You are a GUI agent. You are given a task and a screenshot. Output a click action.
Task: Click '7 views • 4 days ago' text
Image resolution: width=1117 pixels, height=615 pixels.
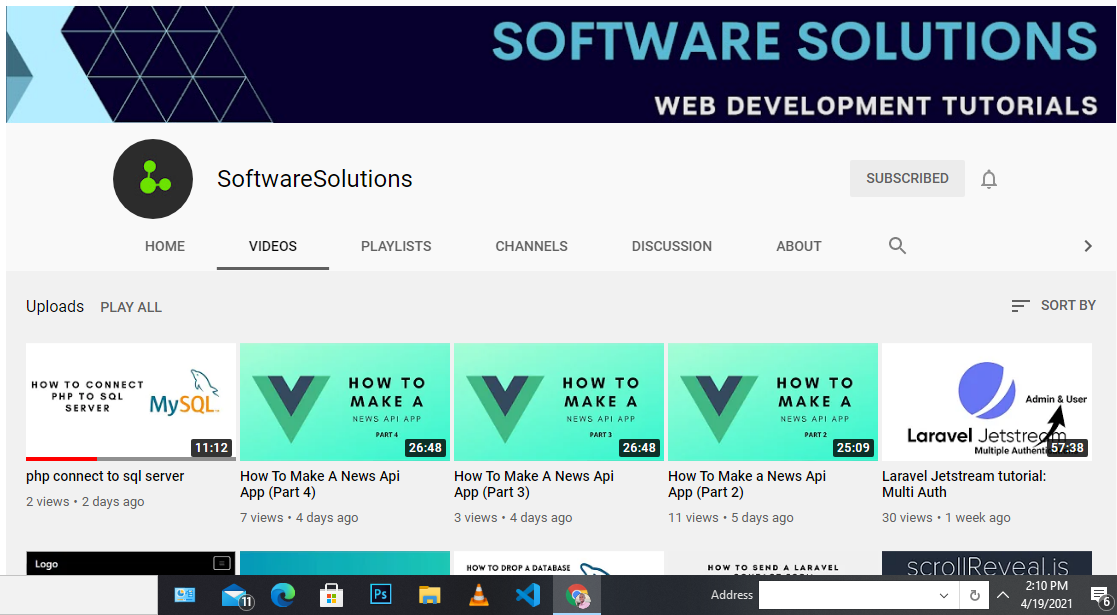tap(299, 518)
